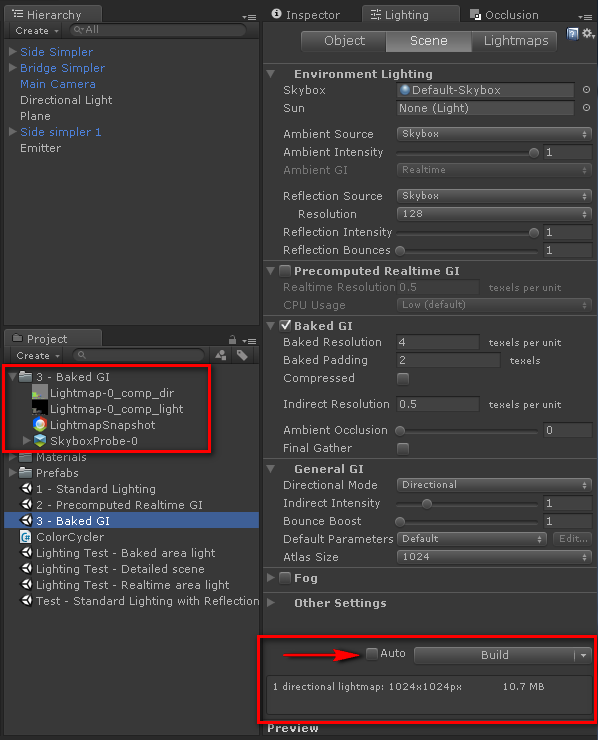This screenshot has width=598, height=740.
Task: Select the LightmapSnapshot asset icon
Action: 40,425
